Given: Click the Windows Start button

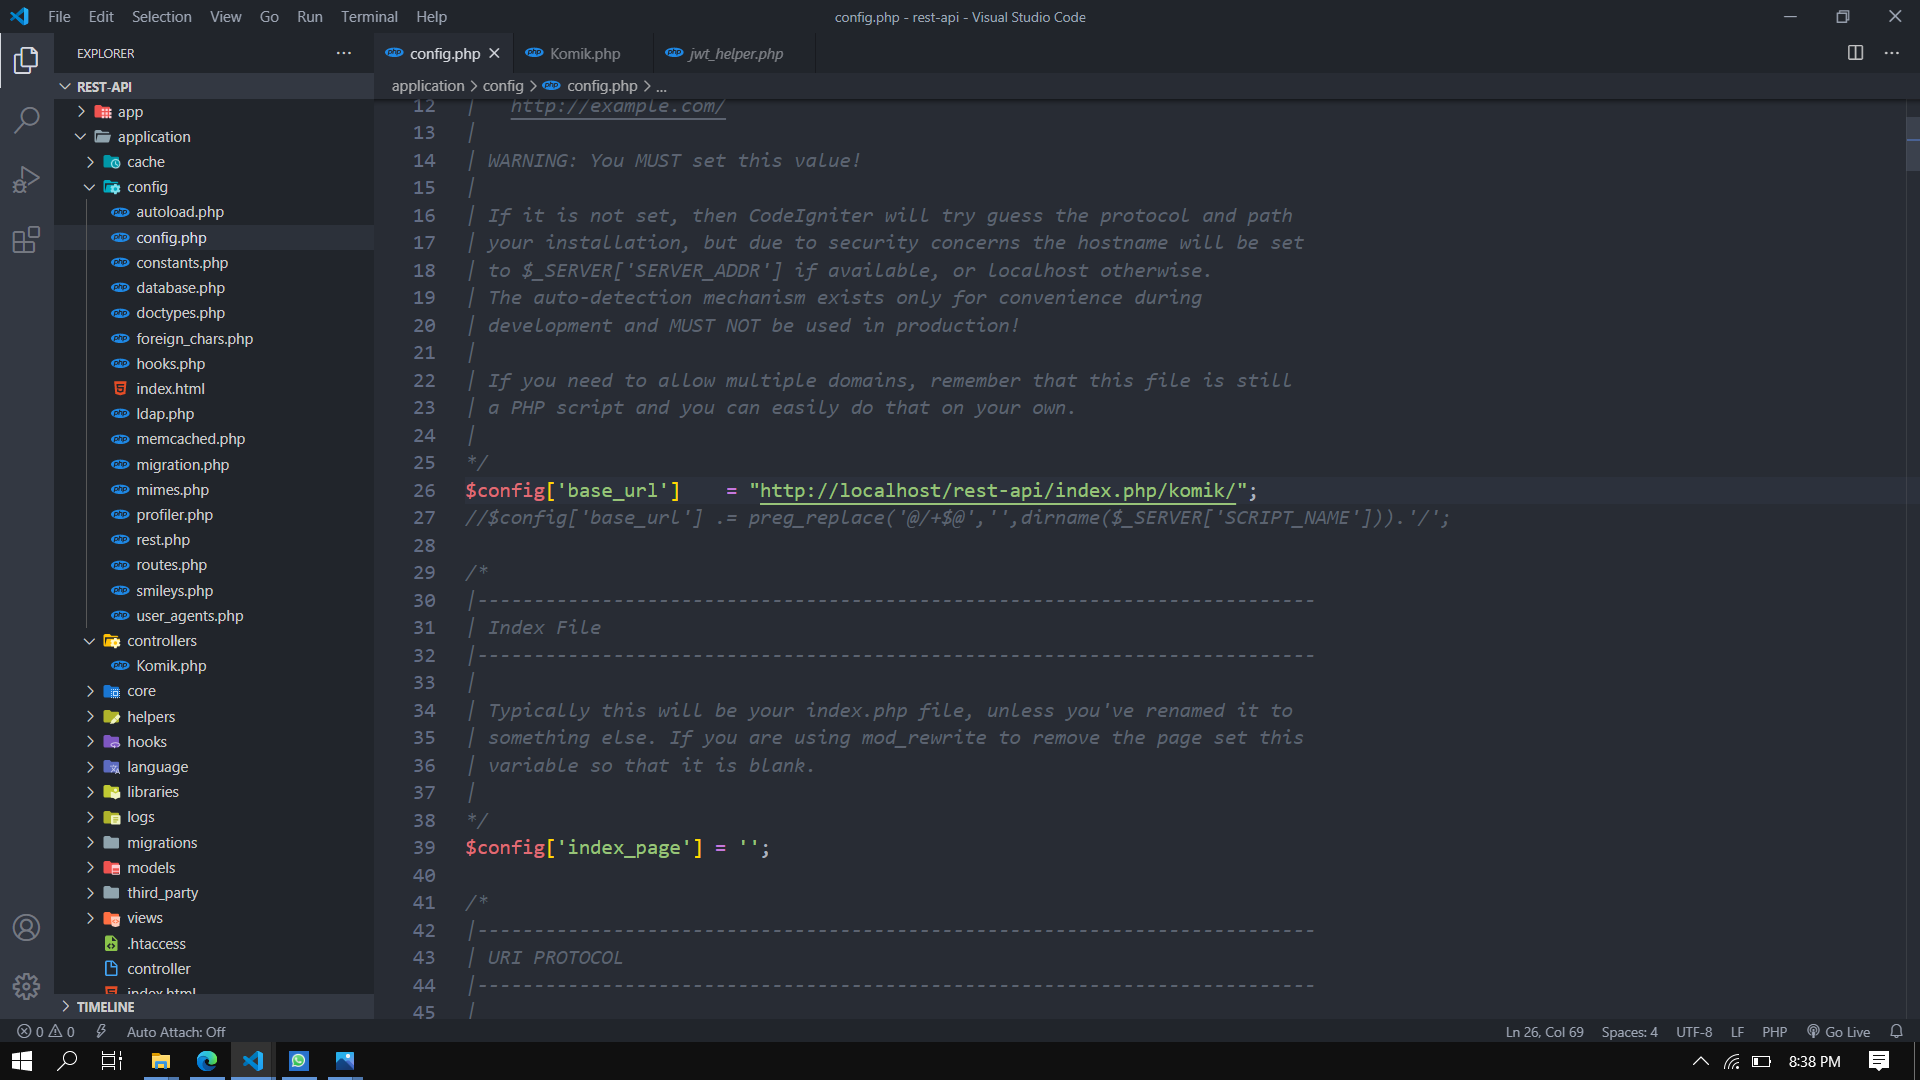Looking at the screenshot, I should [x=22, y=1061].
